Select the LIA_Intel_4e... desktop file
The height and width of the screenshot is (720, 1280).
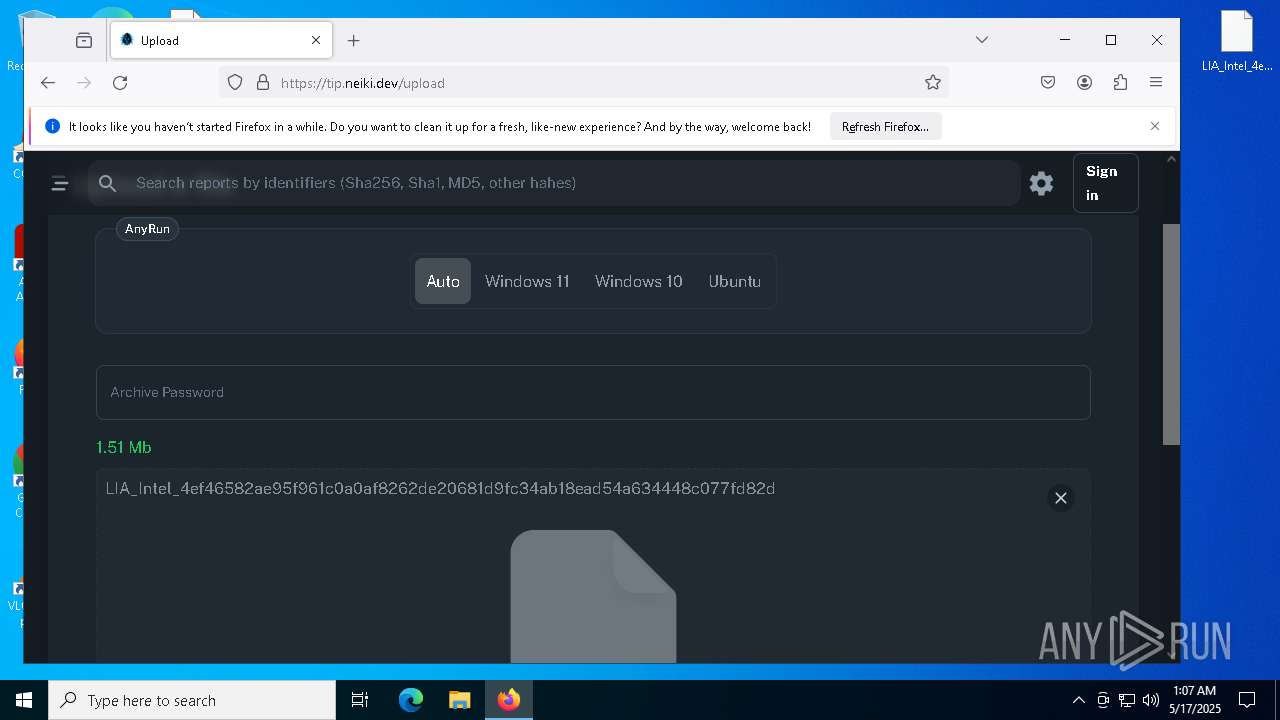click(x=1237, y=42)
